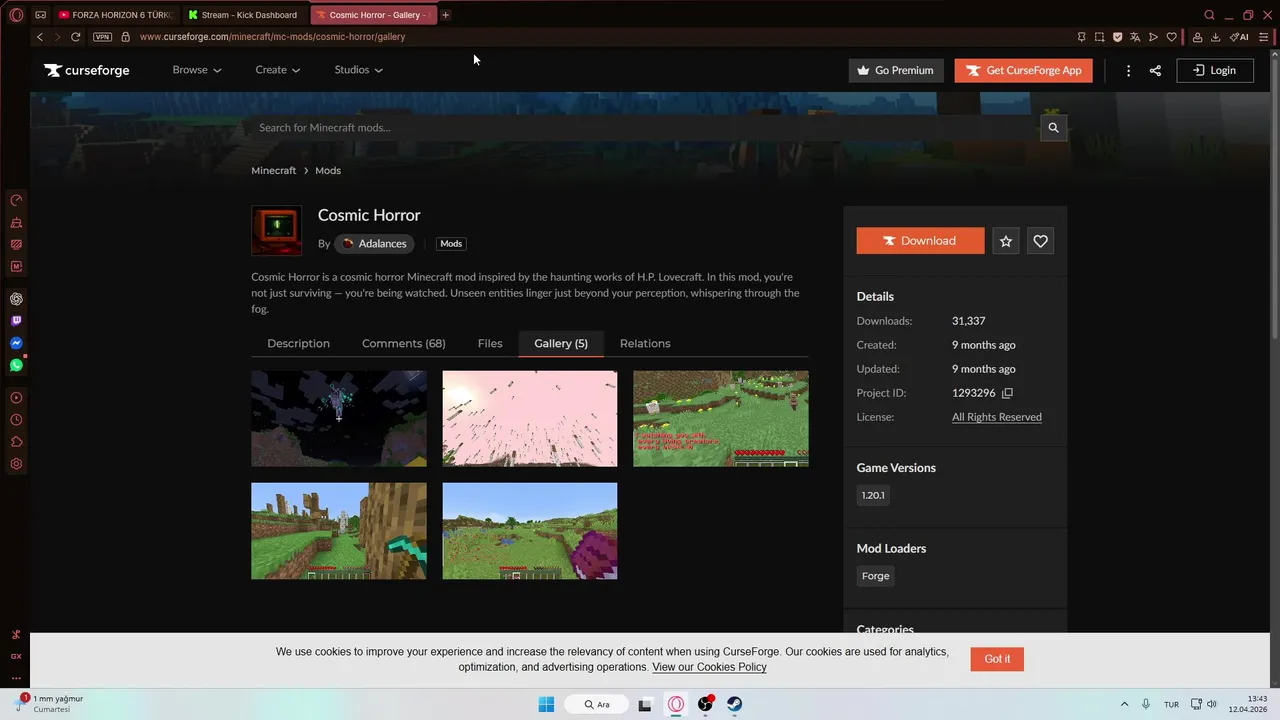Viewport: 1280px width, 720px height.
Task: Open View our Cookies Policy link
Action: click(709, 667)
